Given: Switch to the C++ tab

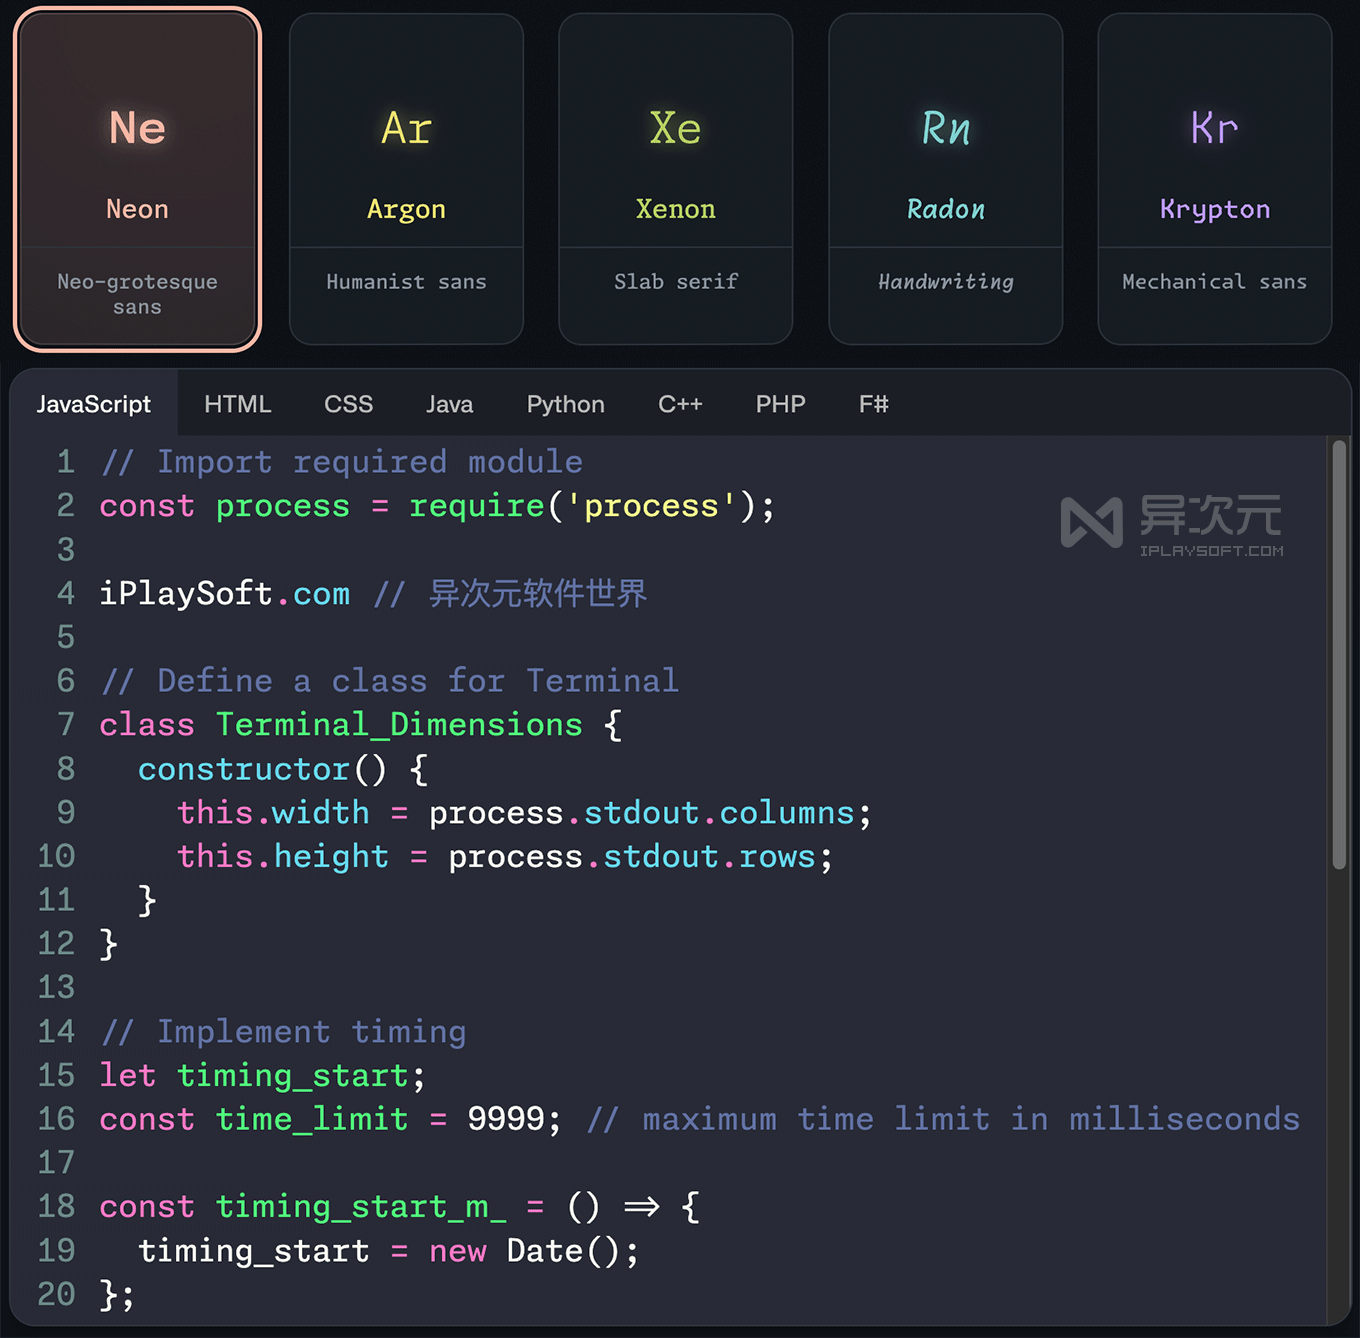Looking at the screenshot, I should [x=680, y=404].
